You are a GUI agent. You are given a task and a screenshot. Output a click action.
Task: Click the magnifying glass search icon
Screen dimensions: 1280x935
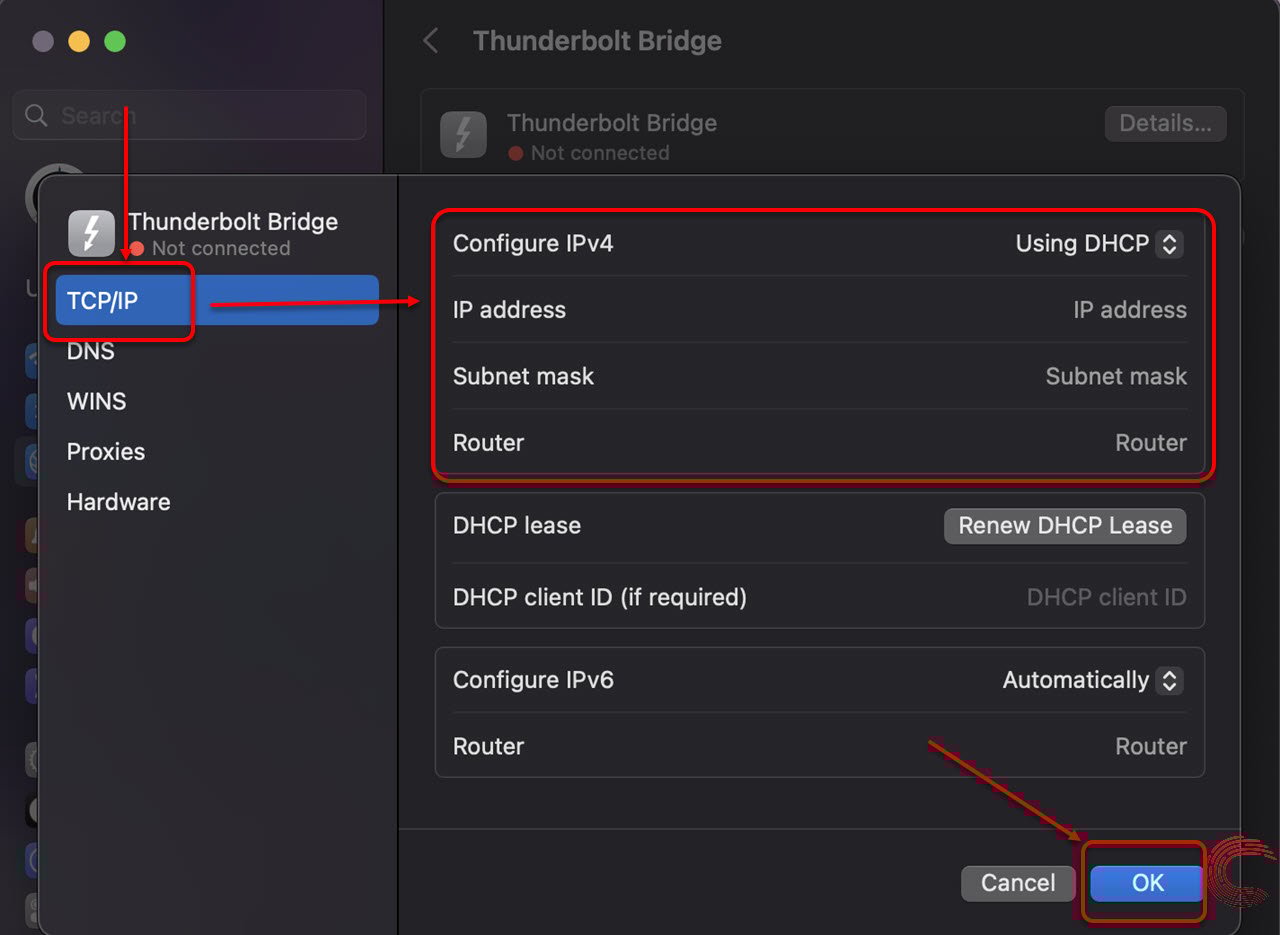(x=36, y=116)
